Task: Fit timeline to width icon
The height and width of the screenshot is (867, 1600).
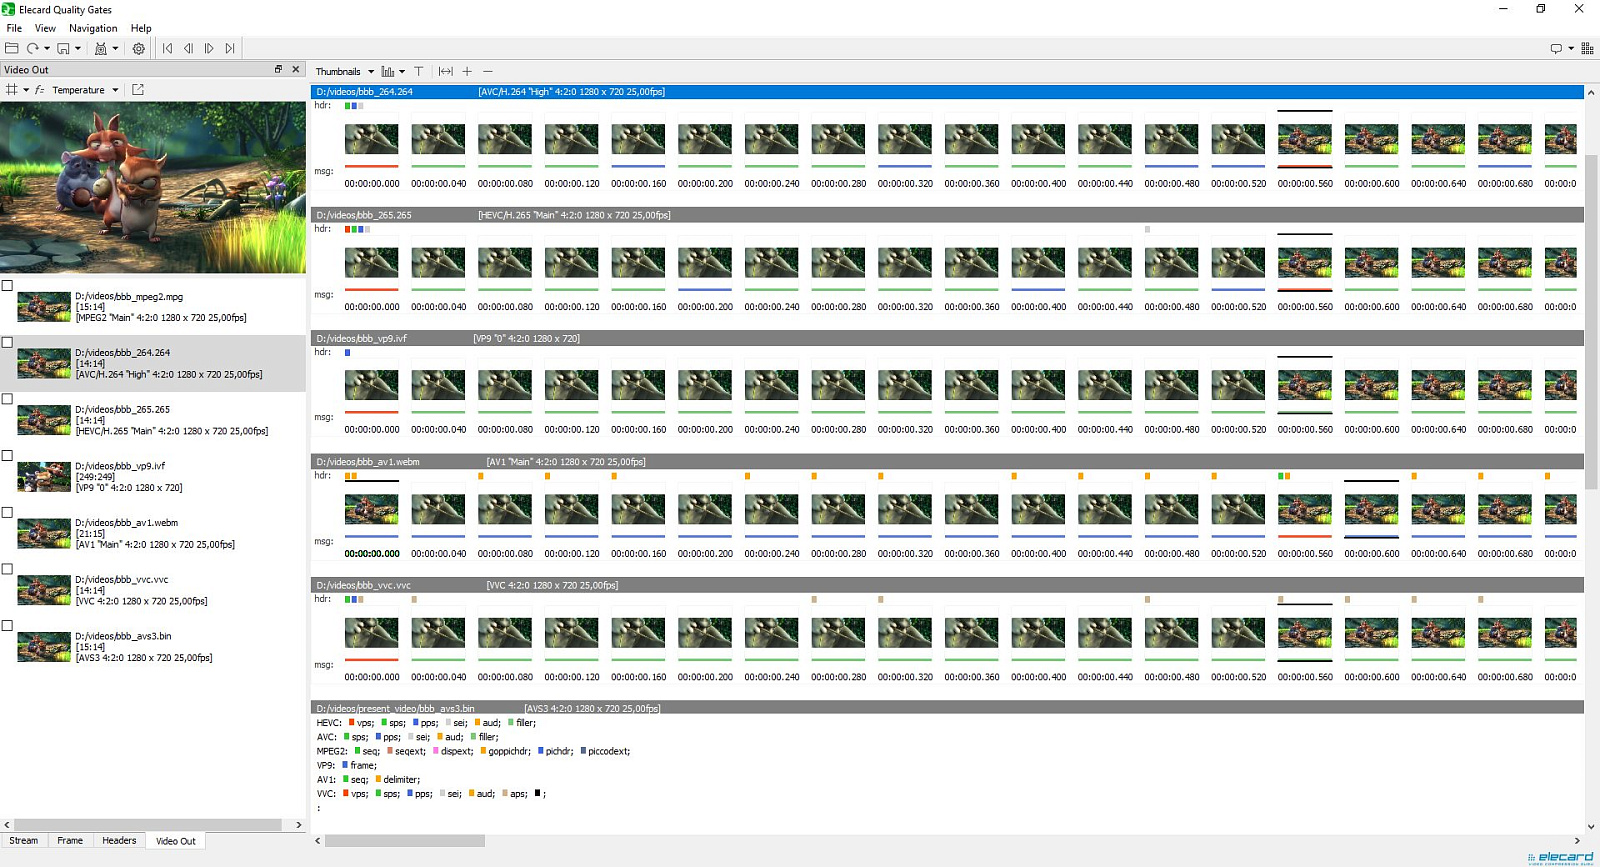Action: 446,71
